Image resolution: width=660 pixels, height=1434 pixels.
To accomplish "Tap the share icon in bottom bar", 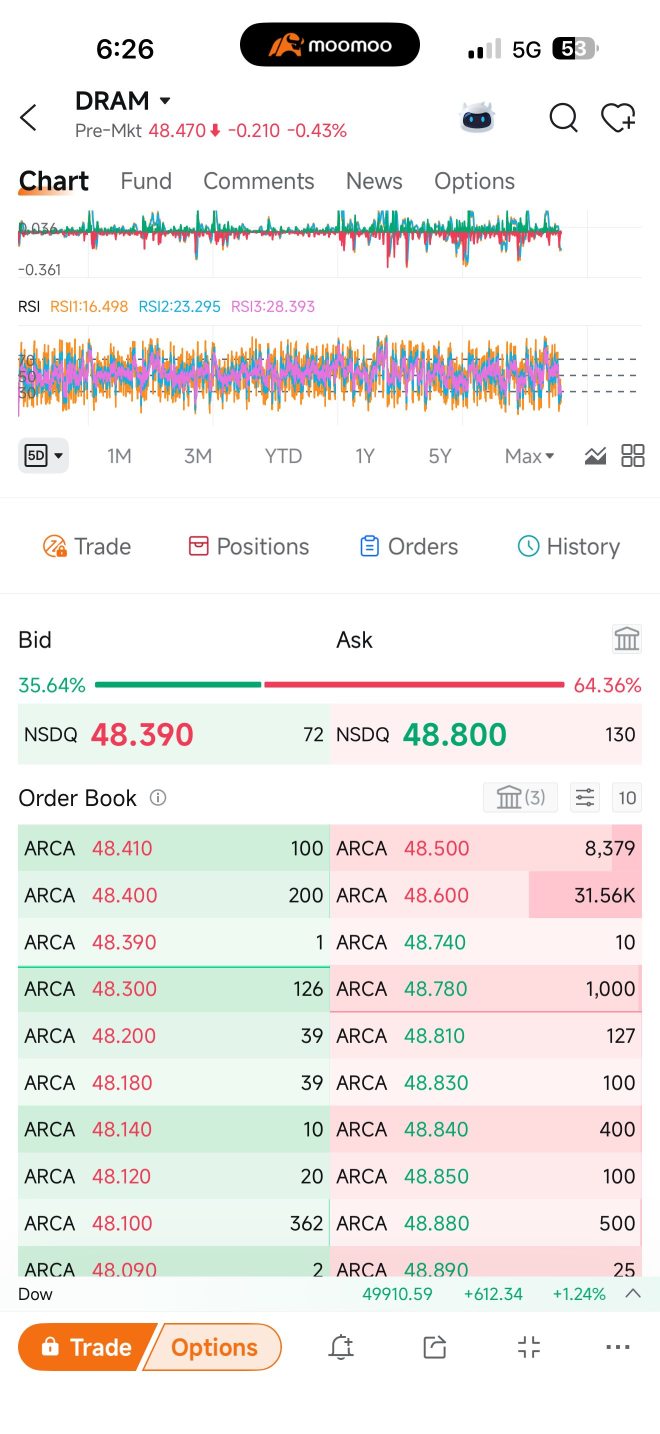I will 434,1347.
